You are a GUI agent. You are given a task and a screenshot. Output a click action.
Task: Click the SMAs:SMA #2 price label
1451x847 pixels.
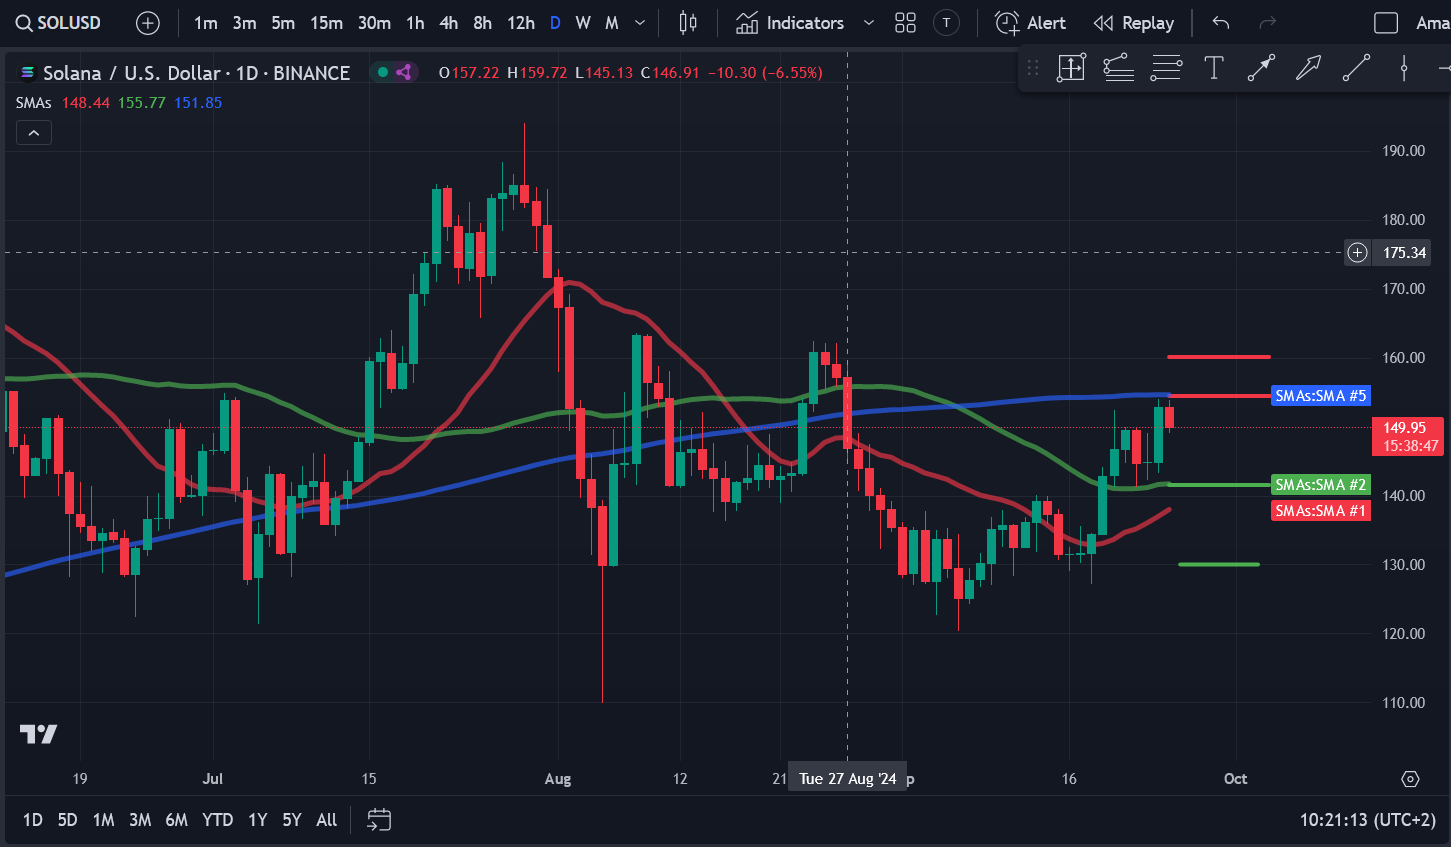coord(1320,485)
